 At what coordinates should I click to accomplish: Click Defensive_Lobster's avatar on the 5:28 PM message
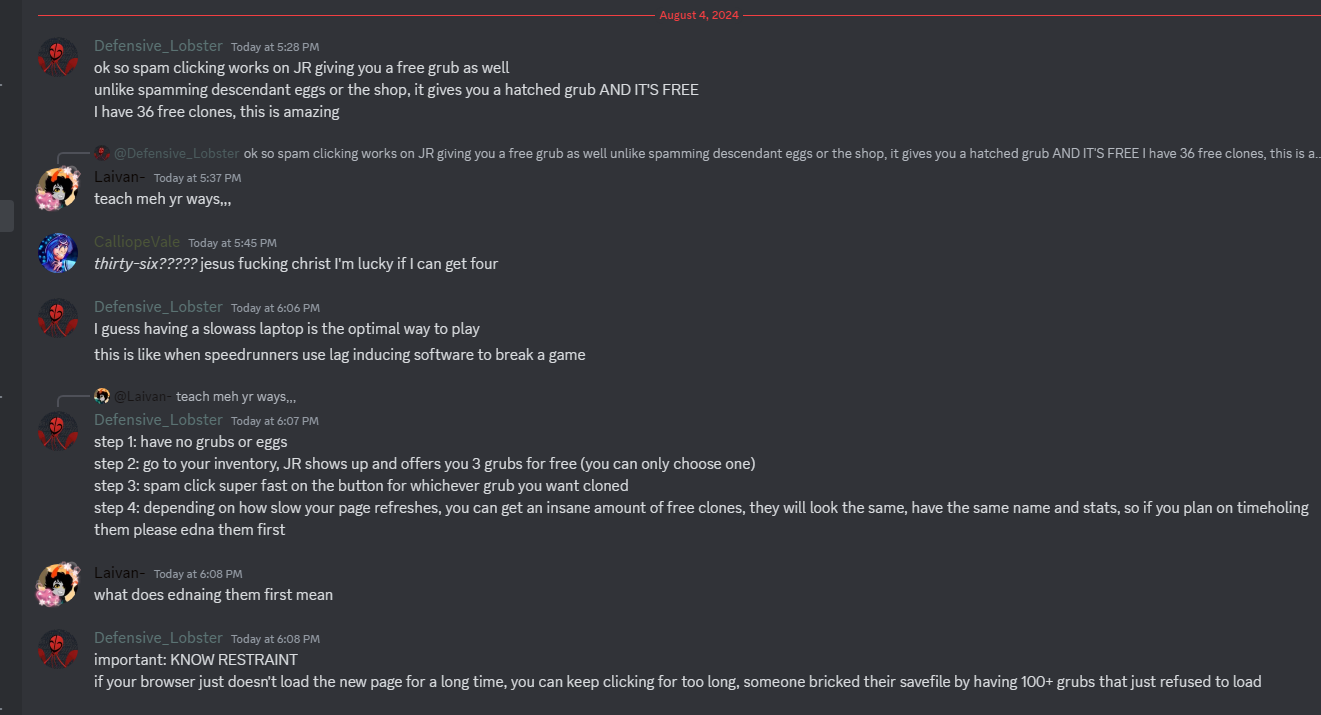click(x=57, y=57)
